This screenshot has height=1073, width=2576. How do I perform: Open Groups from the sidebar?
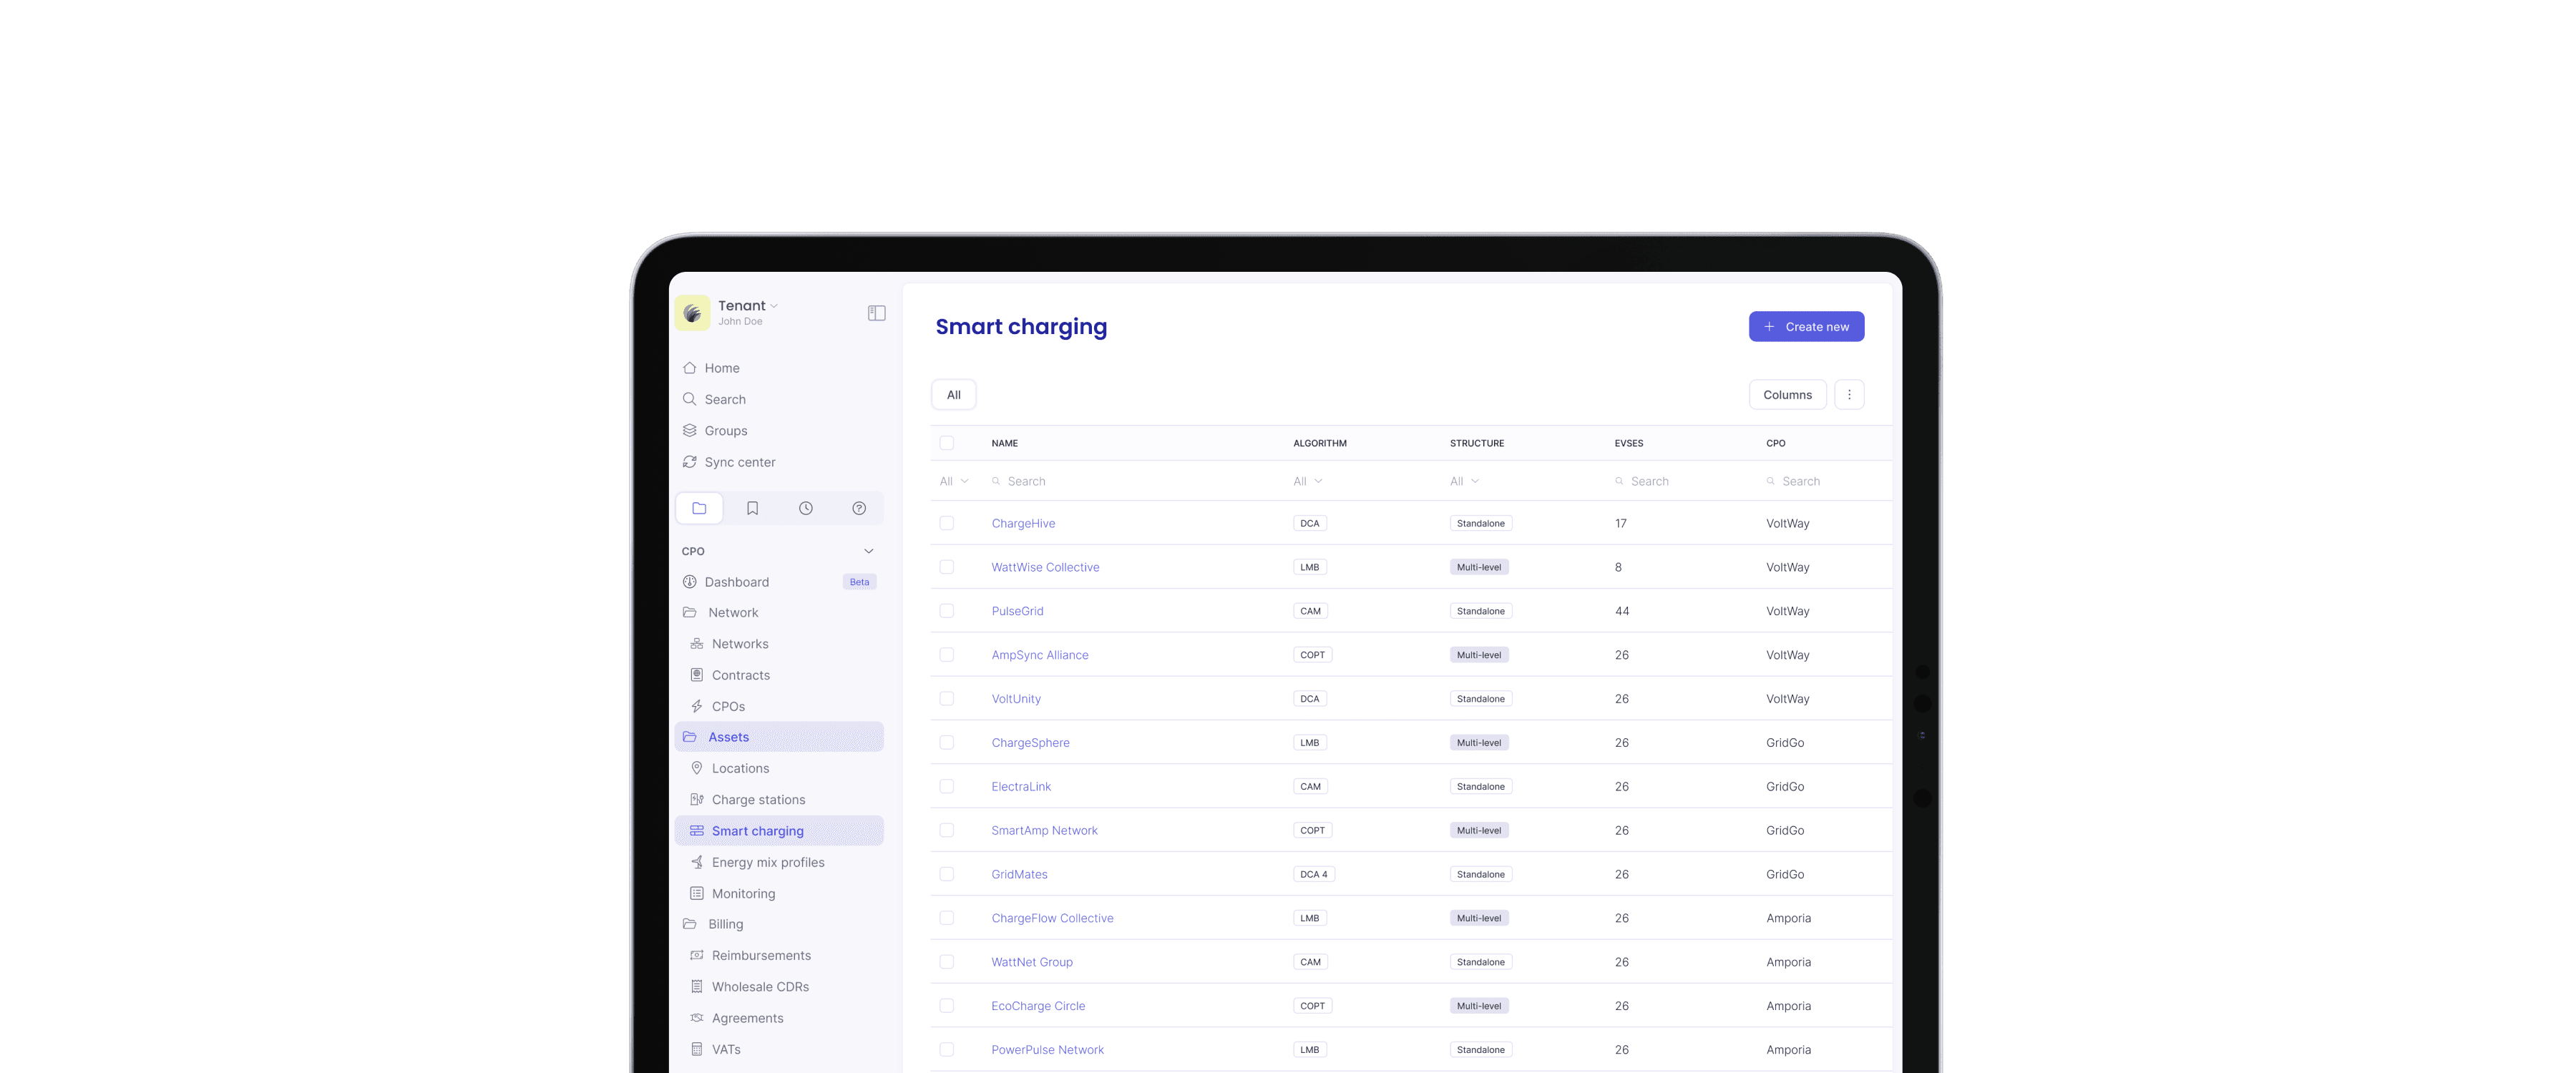[x=725, y=431]
